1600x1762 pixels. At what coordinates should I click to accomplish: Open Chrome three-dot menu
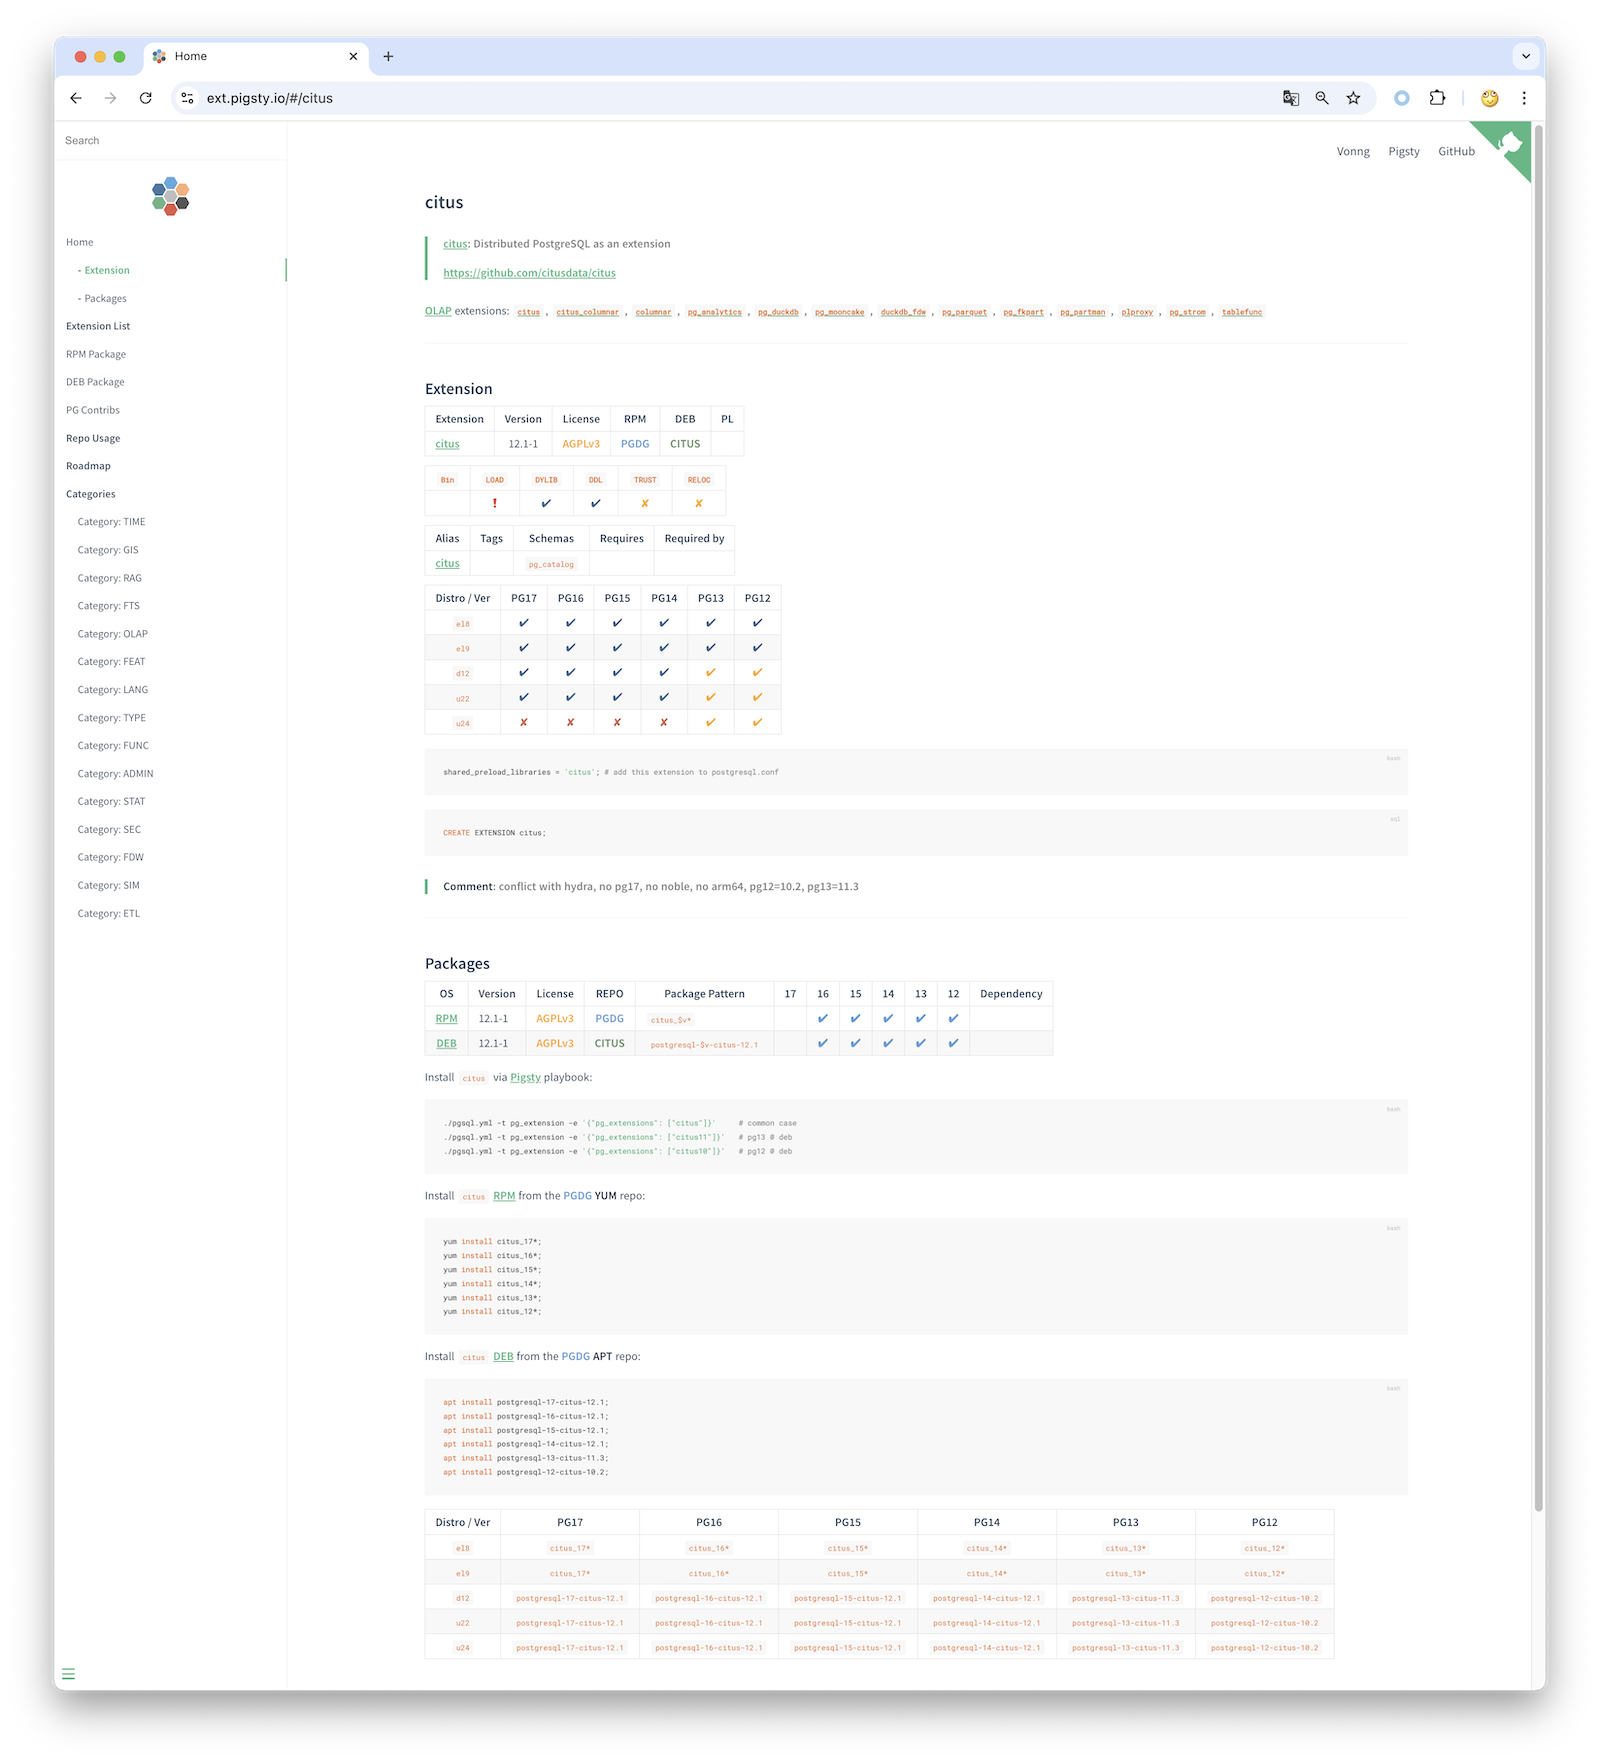(x=1524, y=98)
